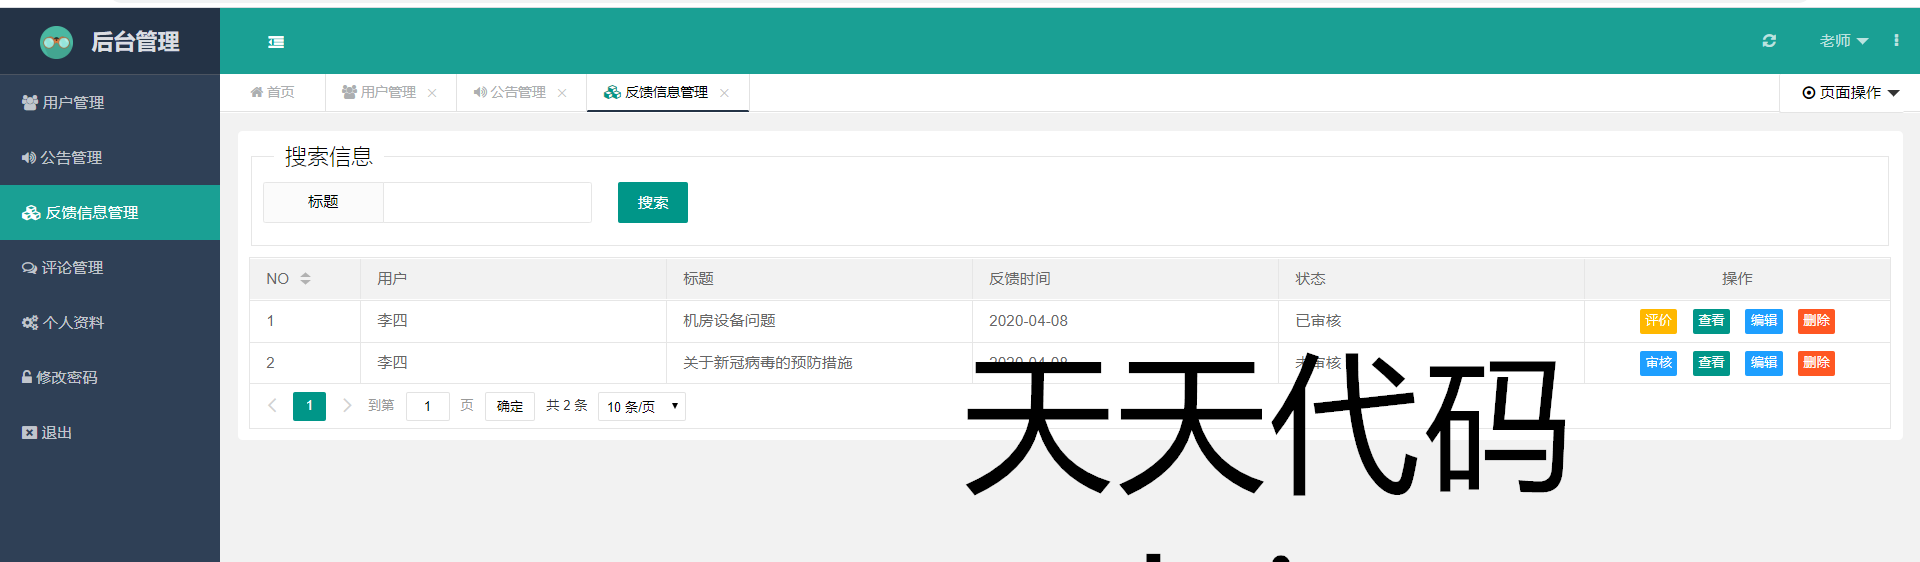Go to next page arrow
Viewport: 1920px width, 562px height.
coord(347,406)
